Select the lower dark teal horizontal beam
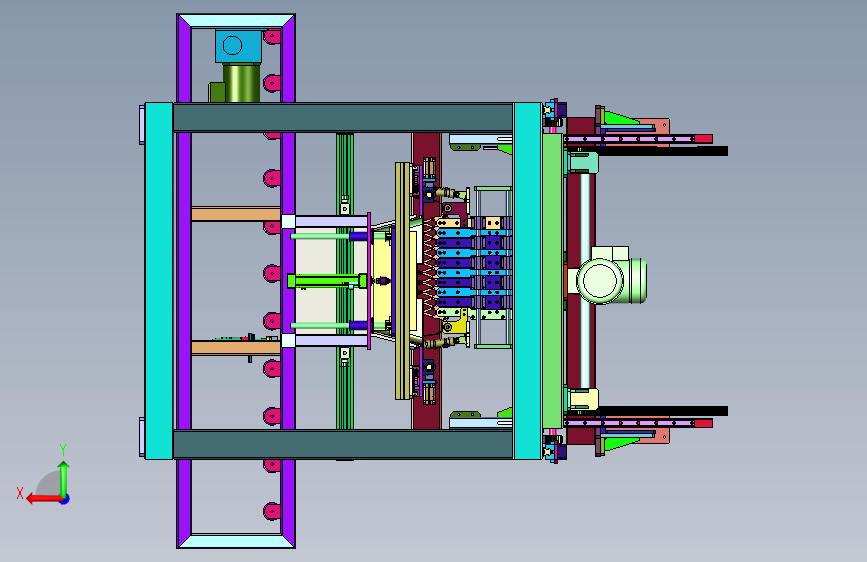This screenshot has height=562, width=867. pyautogui.click(x=343, y=444)
